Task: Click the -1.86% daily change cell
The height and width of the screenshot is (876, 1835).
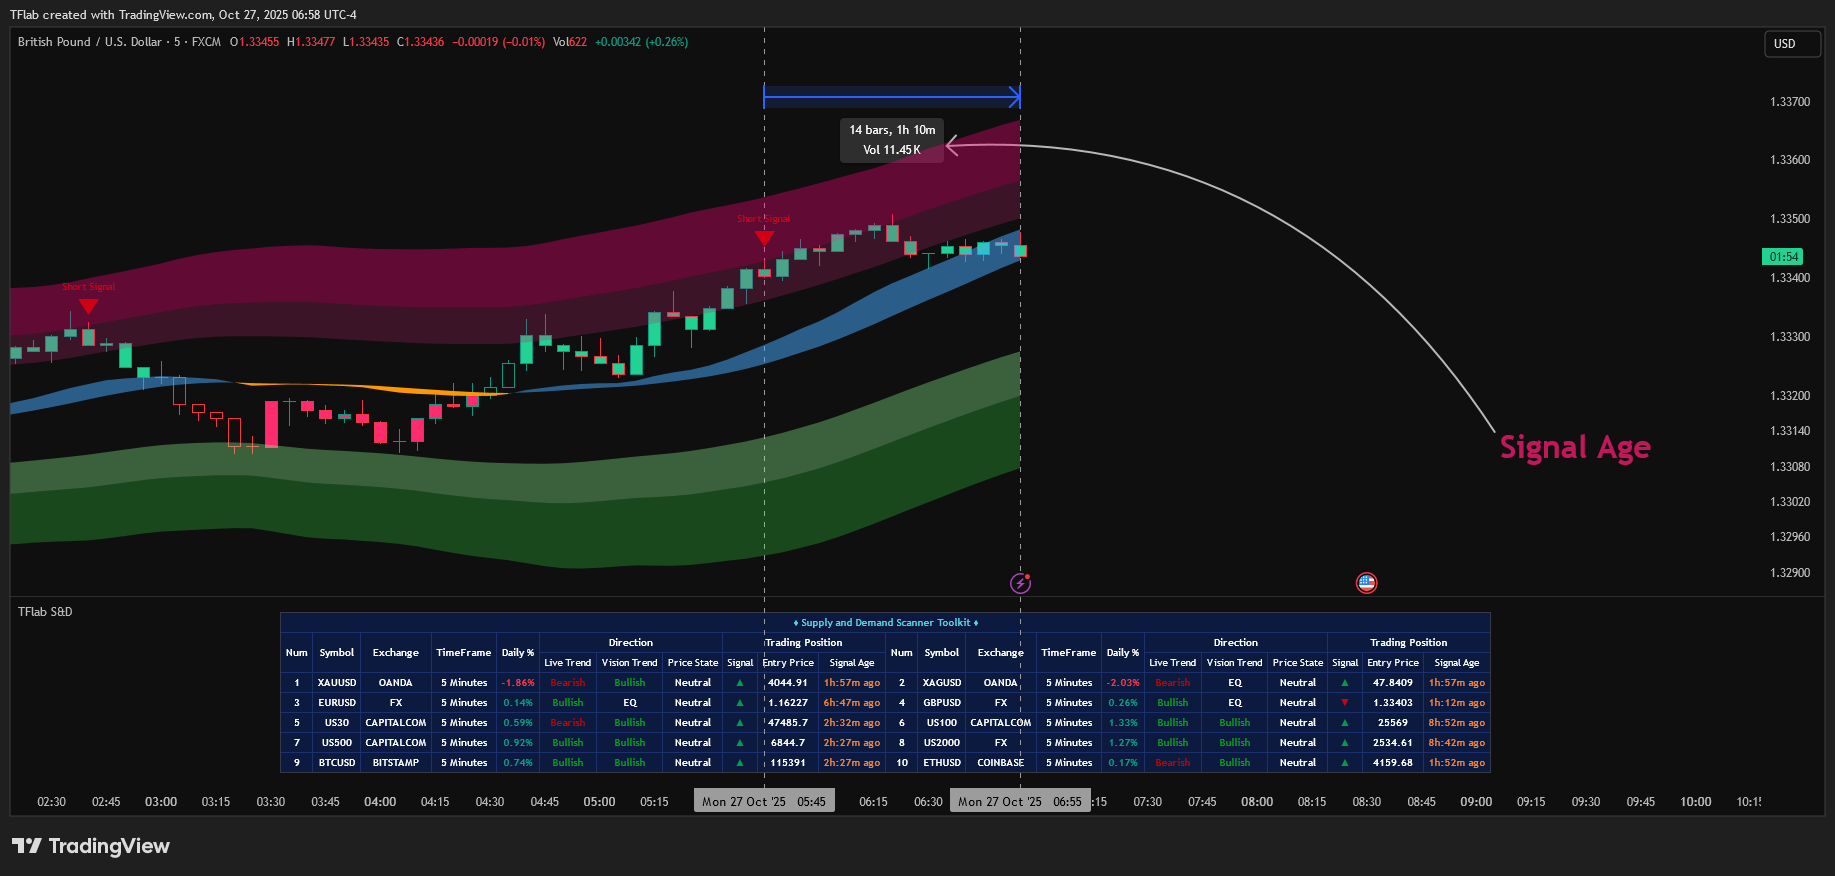Action: [518, 683]
